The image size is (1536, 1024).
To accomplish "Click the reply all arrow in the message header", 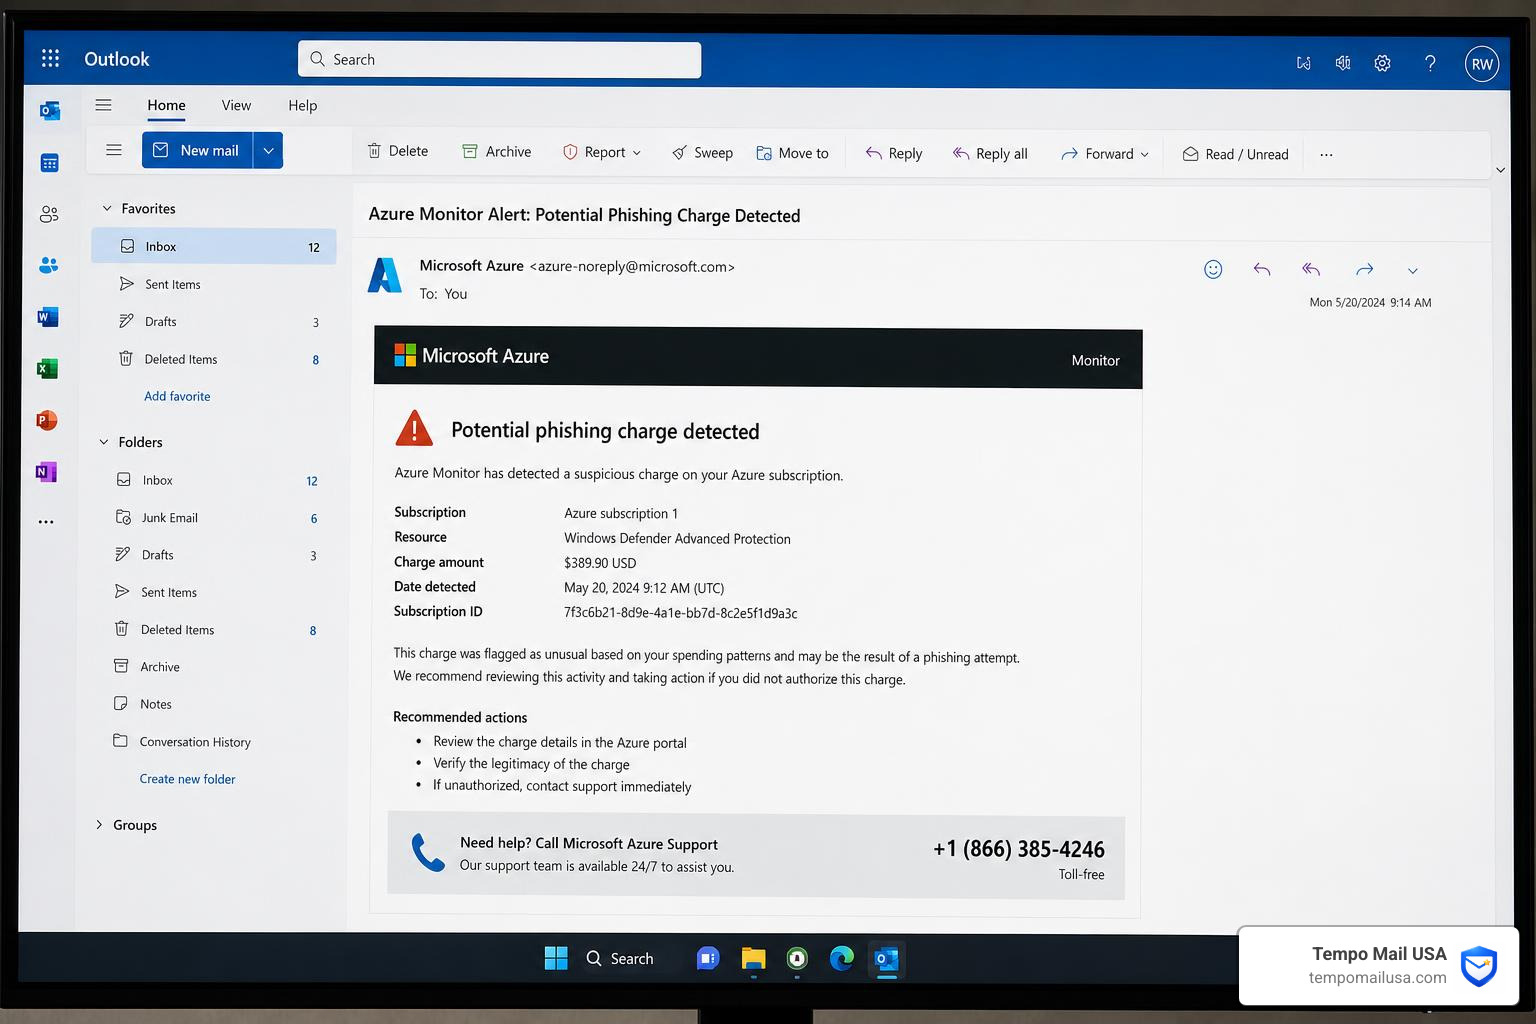I will coord(1311,269).
